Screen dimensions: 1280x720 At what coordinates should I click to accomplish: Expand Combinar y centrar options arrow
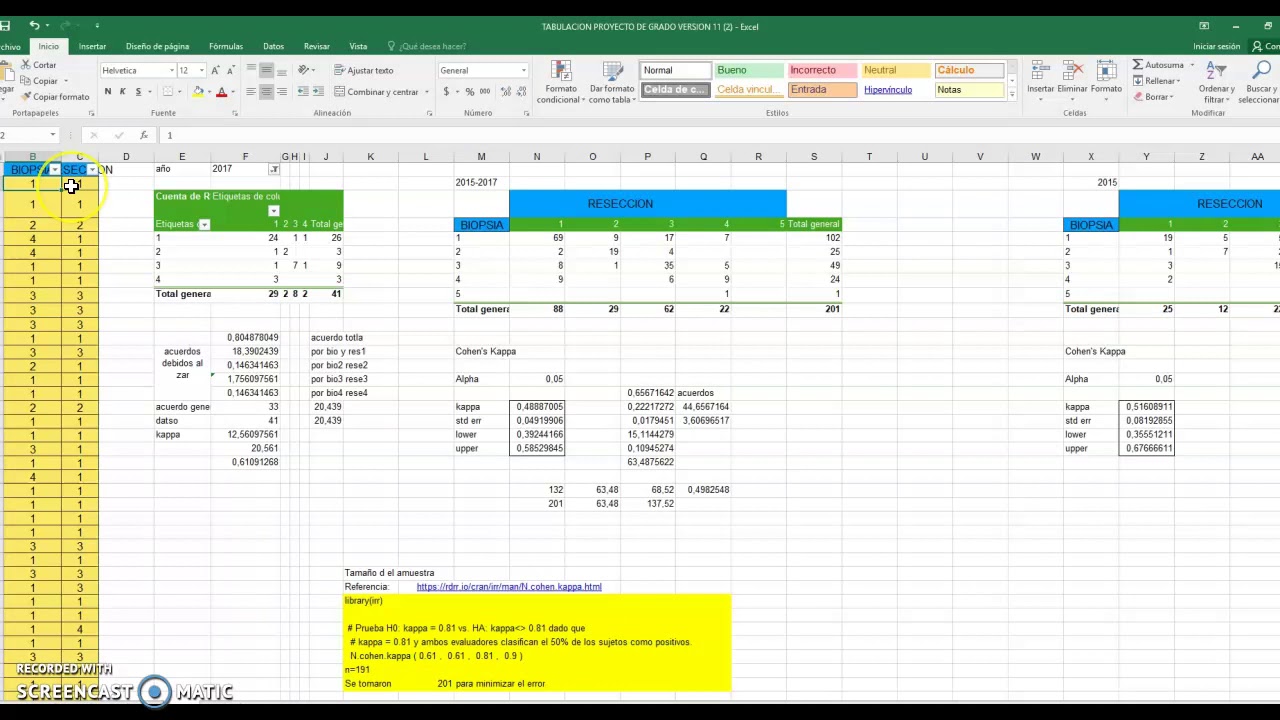coord(426,92)
